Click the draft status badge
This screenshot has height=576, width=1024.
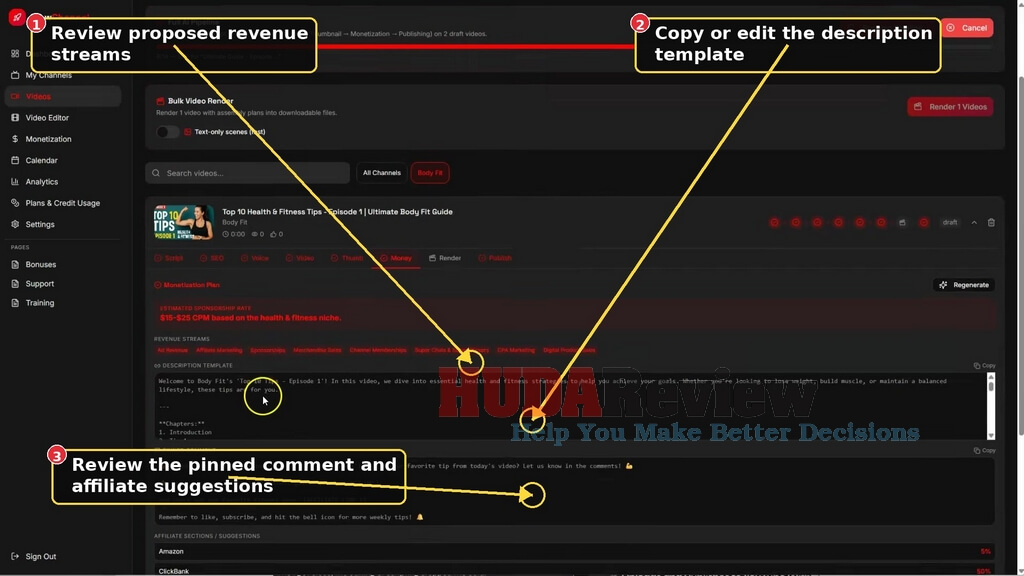coord(950,223)
